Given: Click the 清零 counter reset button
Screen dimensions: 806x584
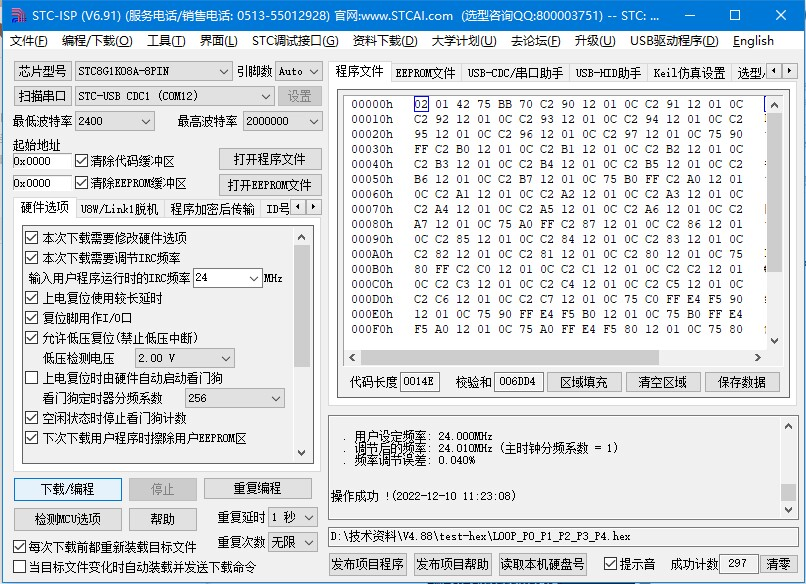Looking at the screenshot, I should (x=778, y=564).
